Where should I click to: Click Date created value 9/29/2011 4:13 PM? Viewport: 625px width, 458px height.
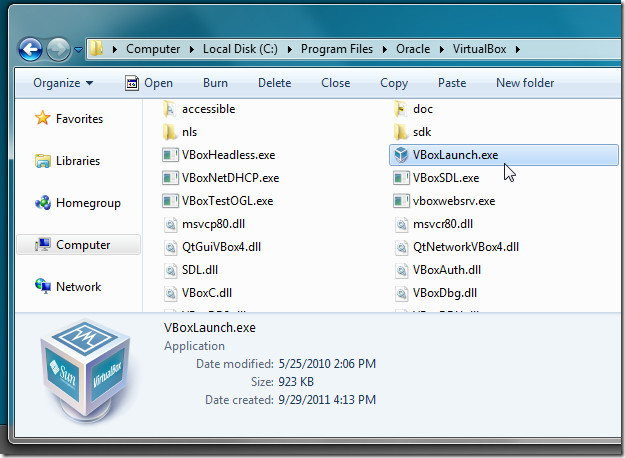click(x=327, y=400)
